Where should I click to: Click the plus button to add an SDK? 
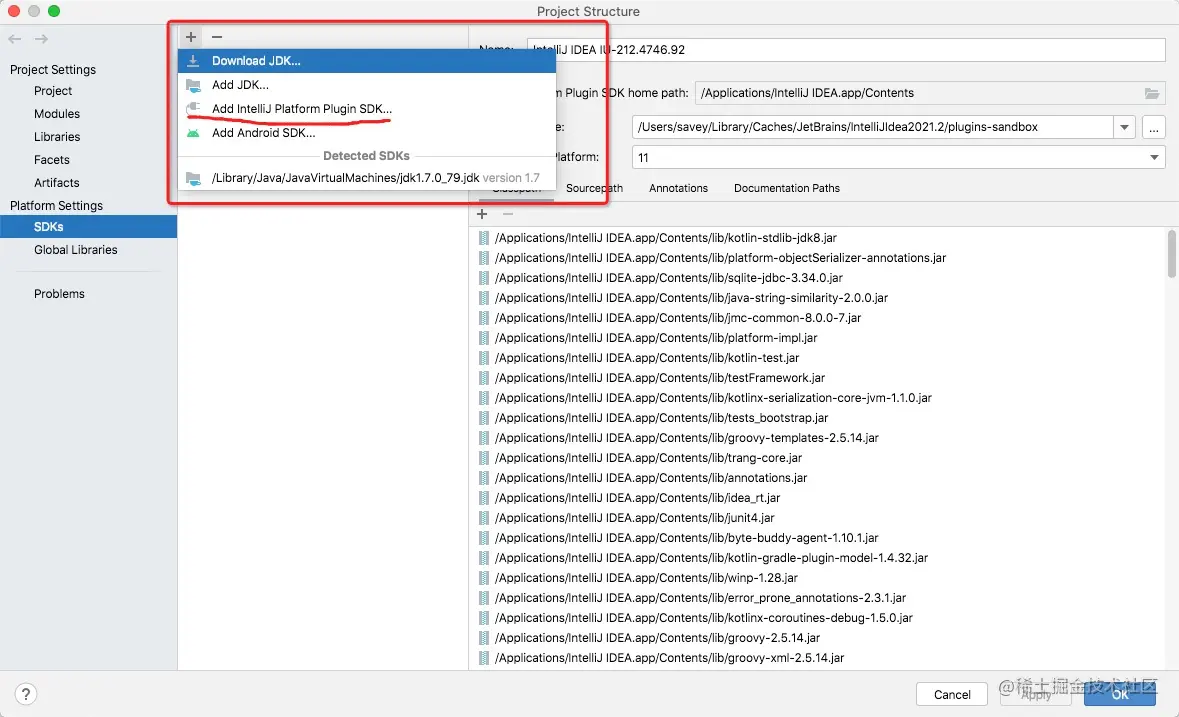191,37
